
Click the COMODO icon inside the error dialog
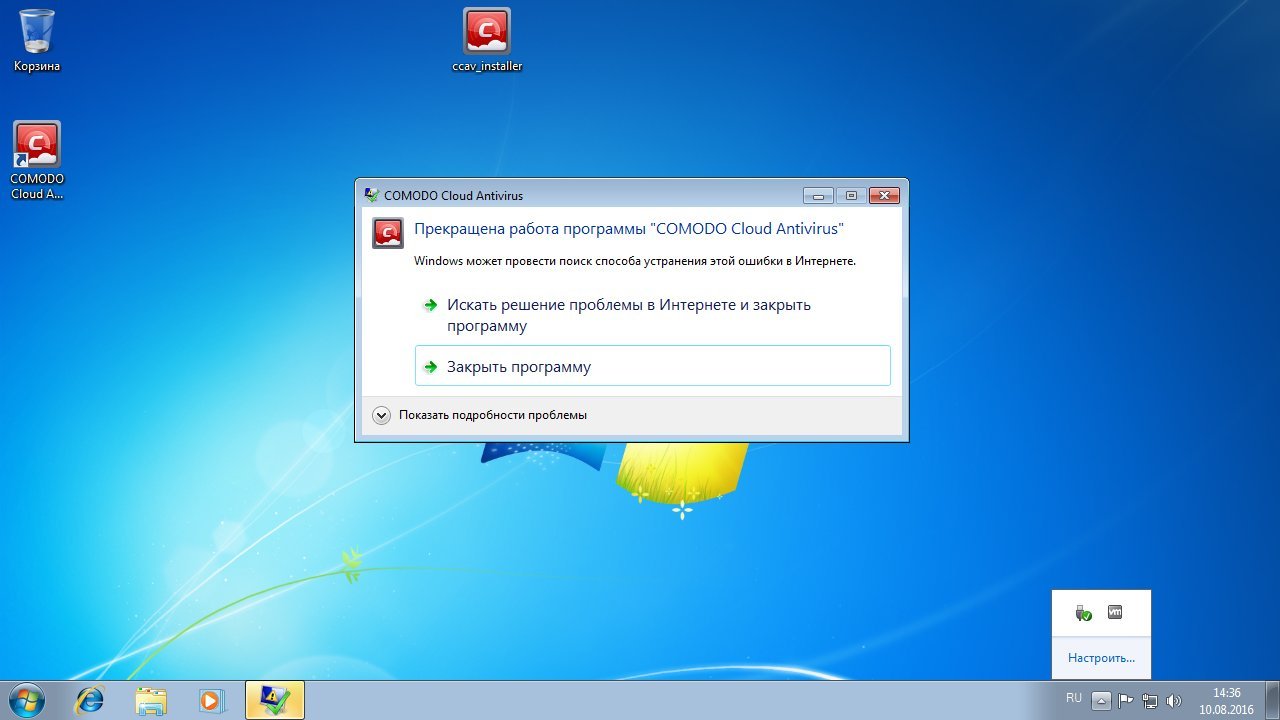388,232
